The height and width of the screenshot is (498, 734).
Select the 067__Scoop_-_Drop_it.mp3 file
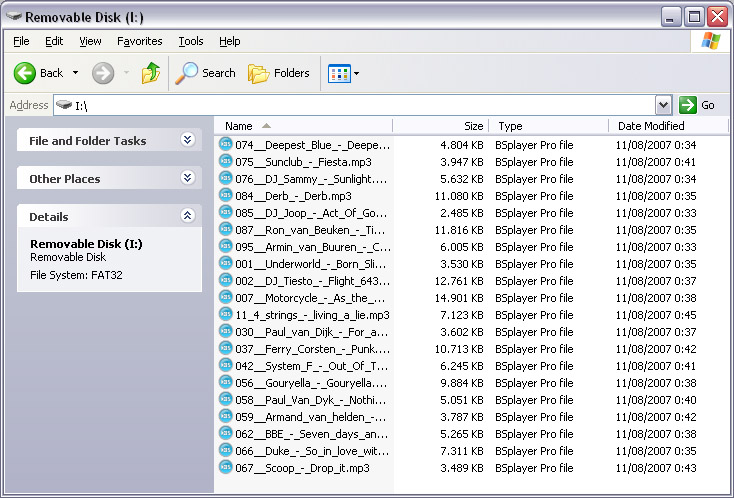pos(302,468)
